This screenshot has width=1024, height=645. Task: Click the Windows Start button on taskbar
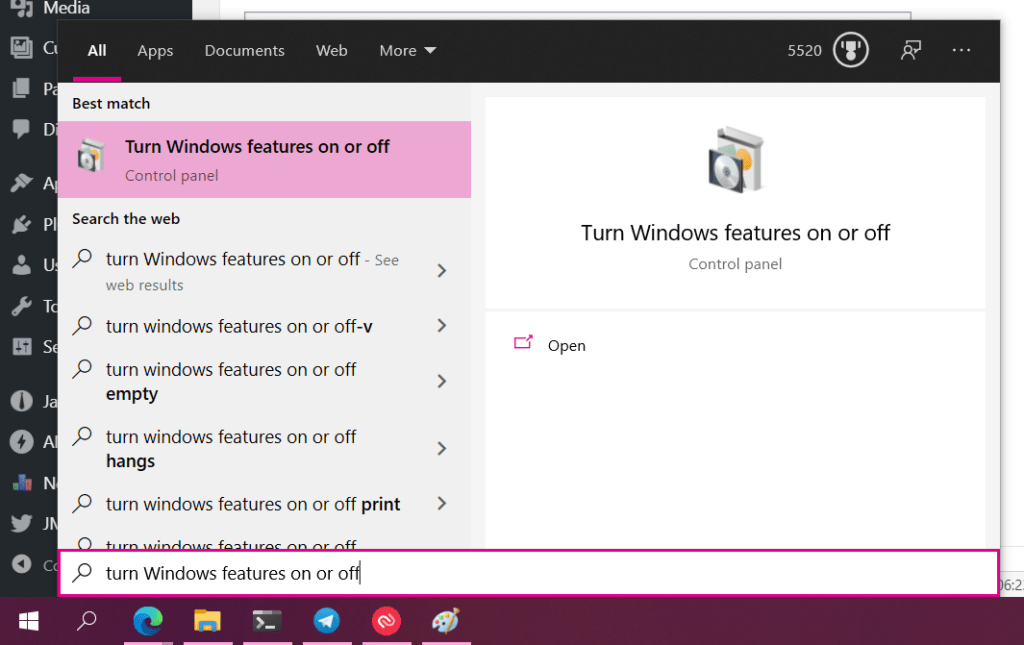(x=29, y=621)
